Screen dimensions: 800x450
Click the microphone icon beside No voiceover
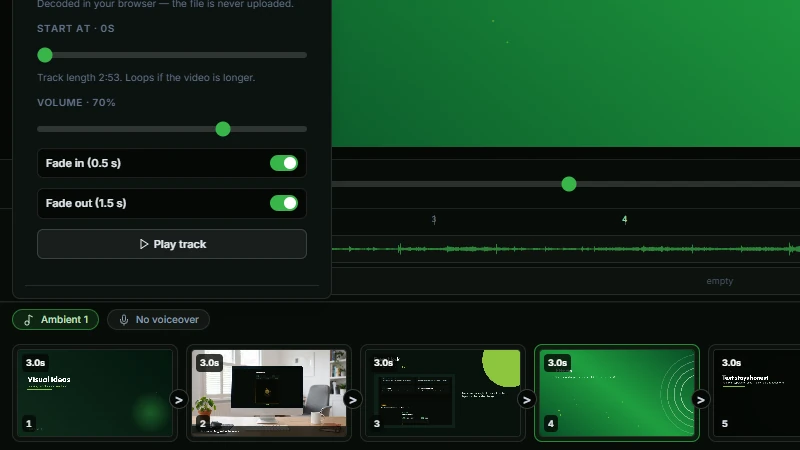click(x=123, y=320)
